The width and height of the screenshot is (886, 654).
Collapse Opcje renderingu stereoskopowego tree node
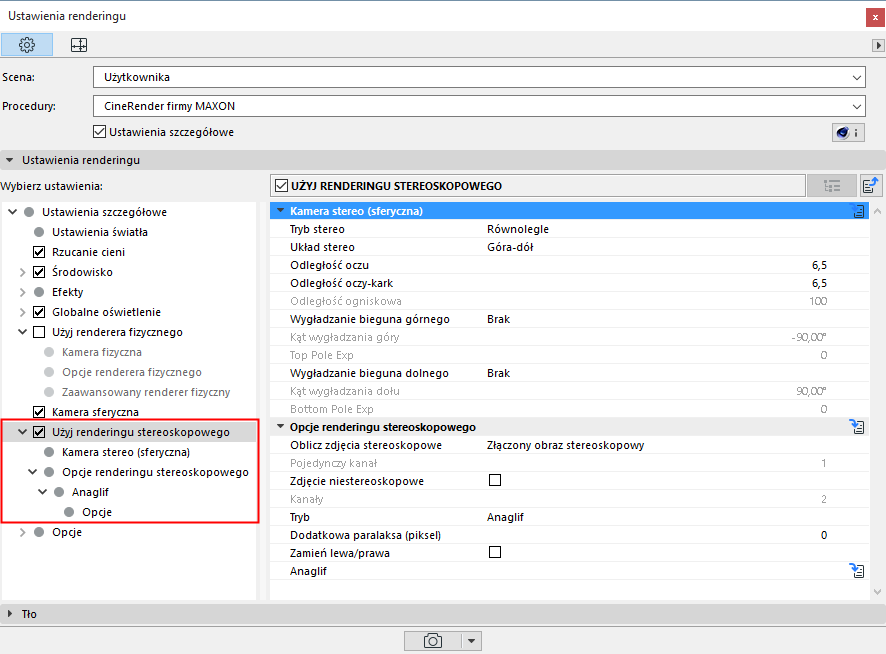click(x=33, y=472)
